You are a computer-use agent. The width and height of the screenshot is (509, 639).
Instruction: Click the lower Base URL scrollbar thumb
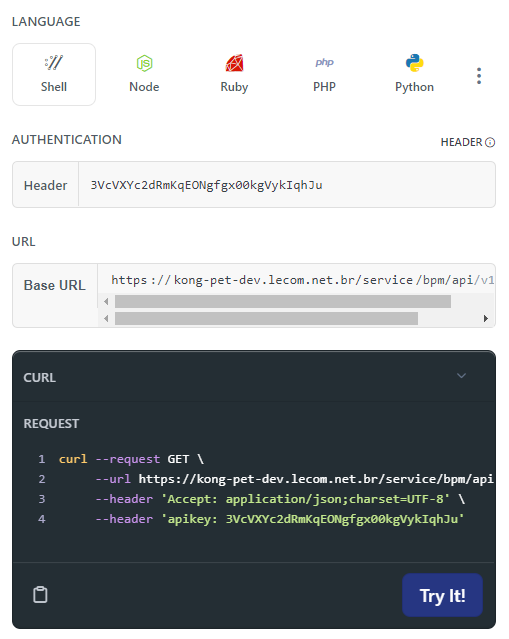[x=267, y=318]
